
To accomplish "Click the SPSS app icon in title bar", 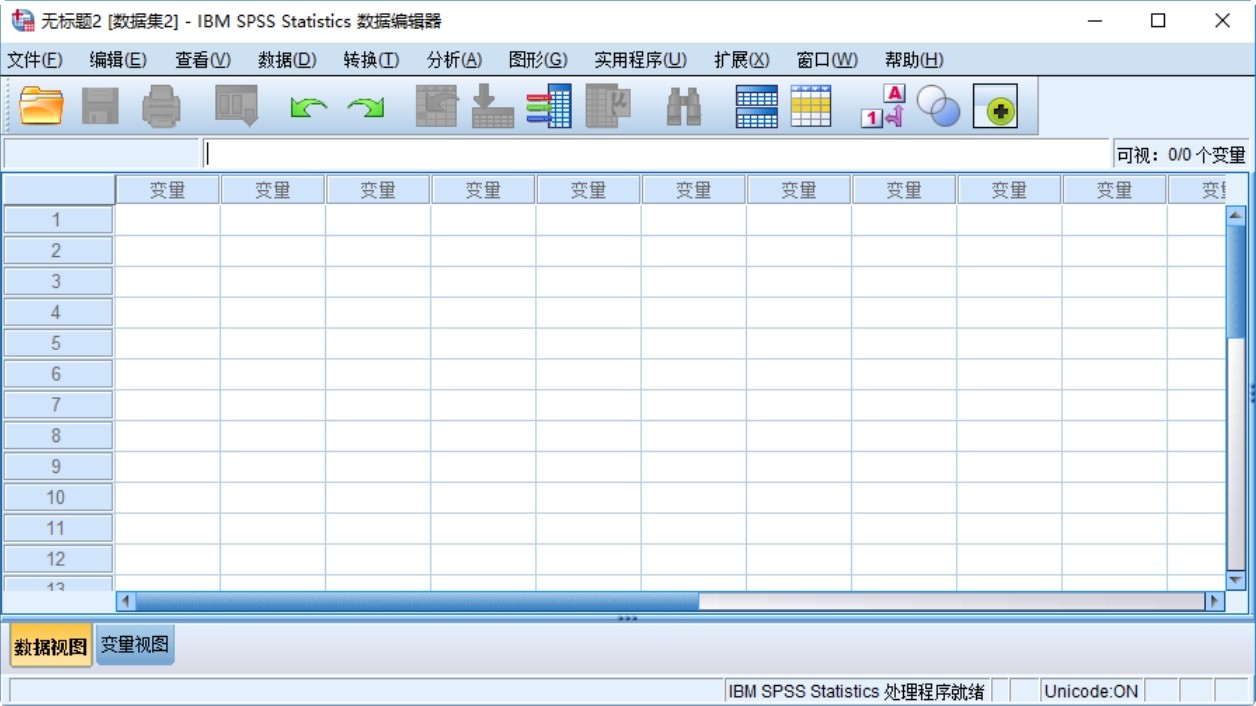I will [x=22, y=20].
